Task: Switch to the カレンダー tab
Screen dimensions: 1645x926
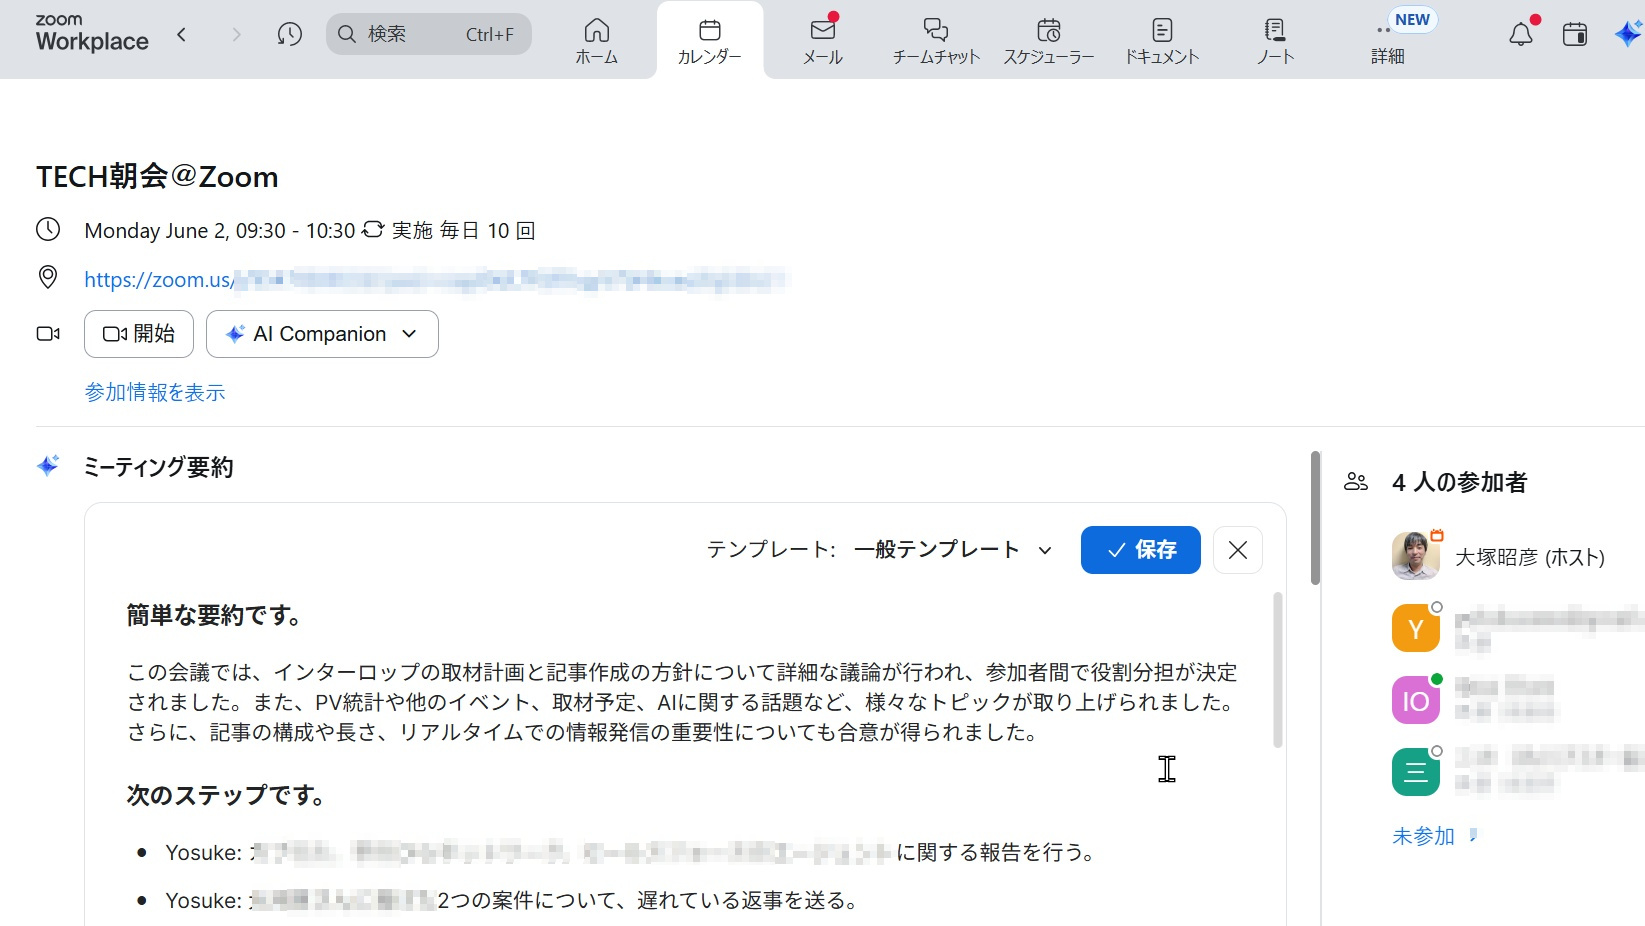Action: point(710,41)
